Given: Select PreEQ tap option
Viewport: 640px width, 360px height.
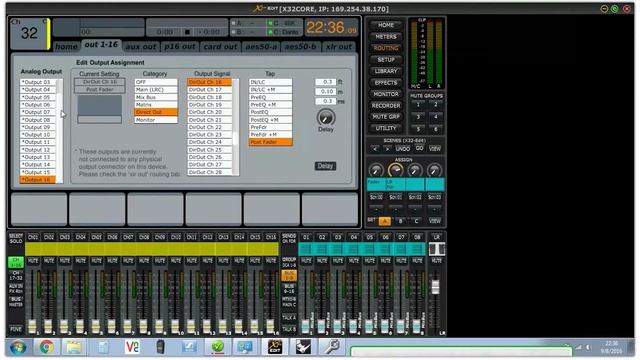Looking at the screenshot, I should (x=270, y=97).
